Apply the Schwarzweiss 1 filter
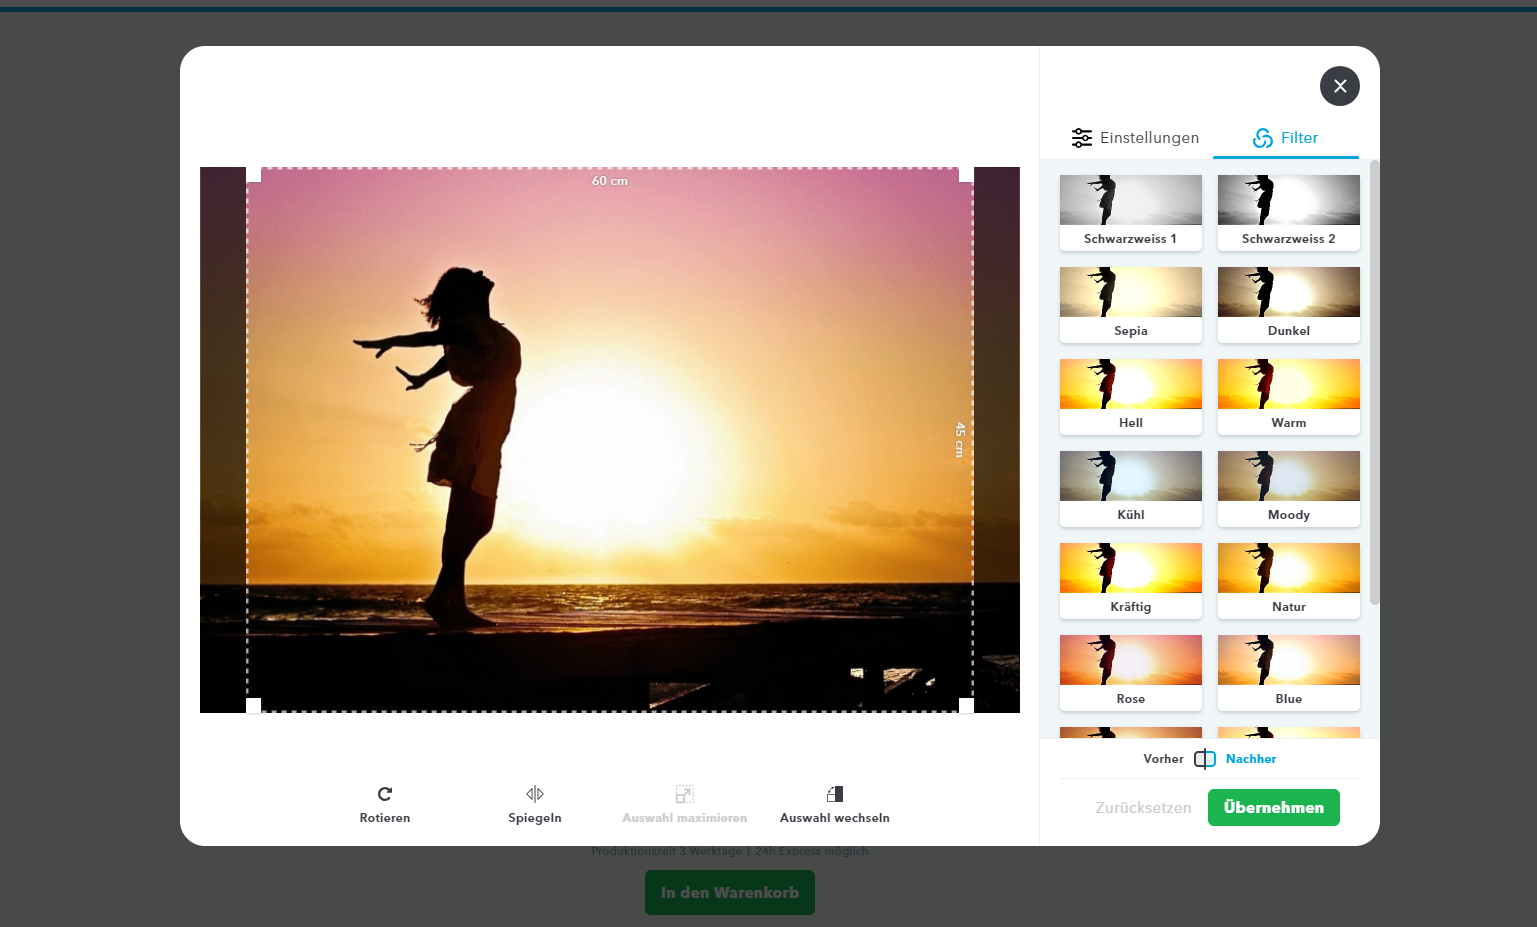This screenshot has height=927, width=1537. click(1131, 211)
